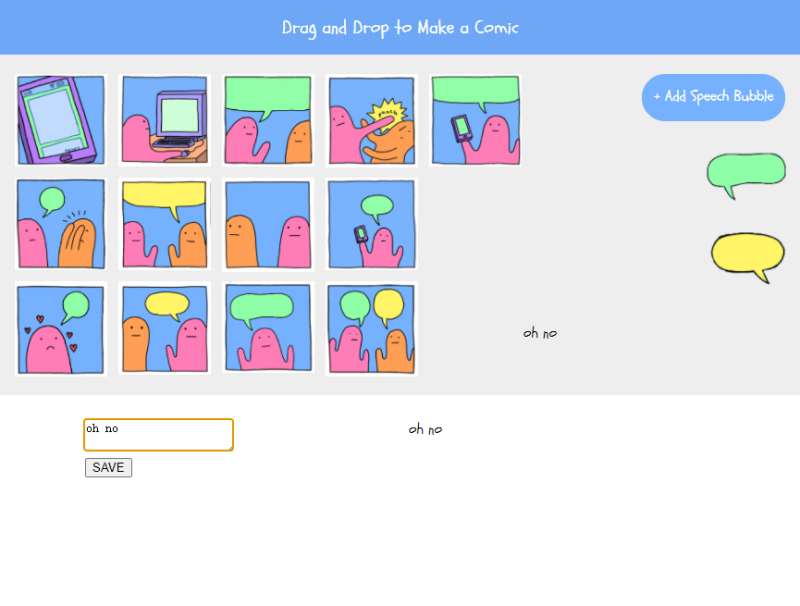Click the 'oh no' text input field

tap(159, 435)
